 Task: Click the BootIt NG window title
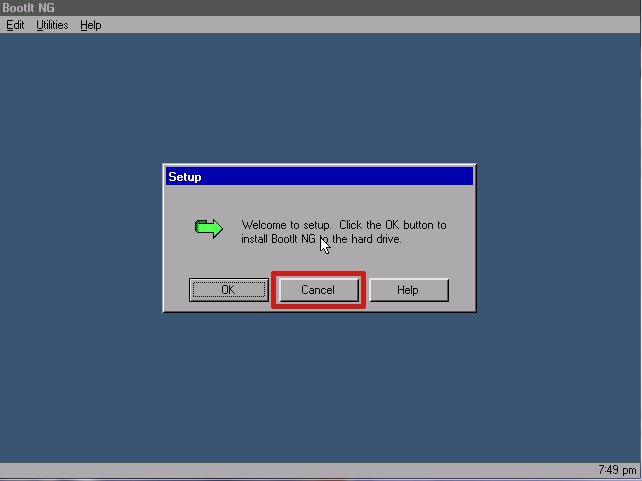[28, 8]
